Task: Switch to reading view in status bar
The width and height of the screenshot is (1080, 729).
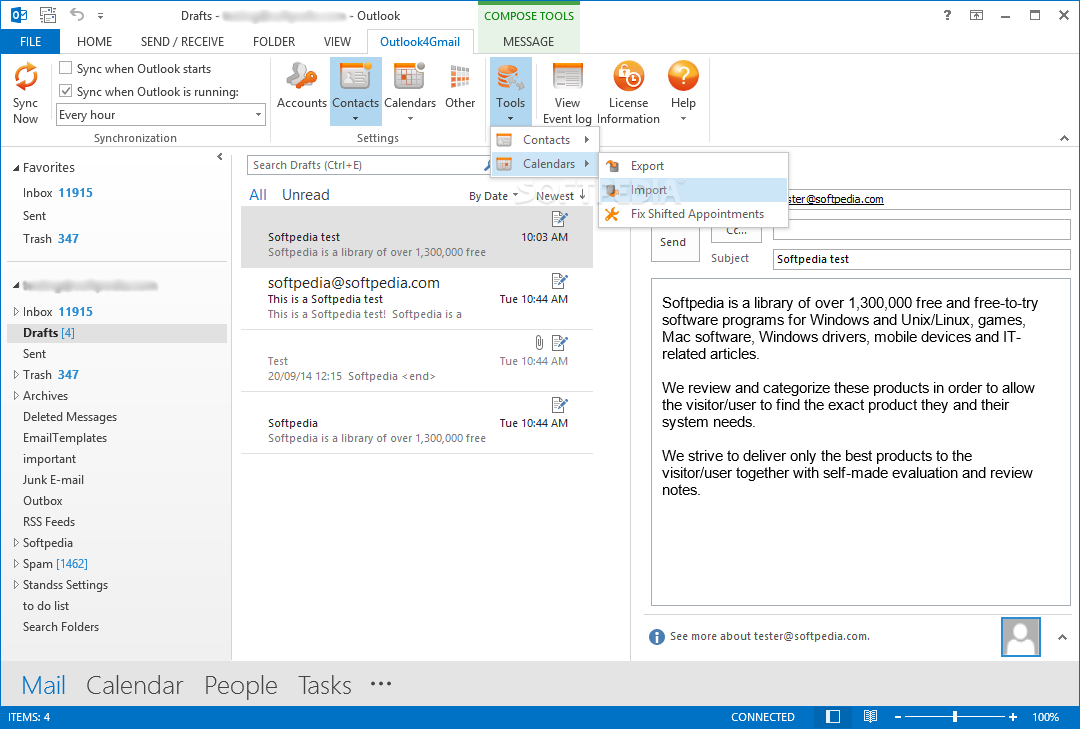Action: point(871,717)
